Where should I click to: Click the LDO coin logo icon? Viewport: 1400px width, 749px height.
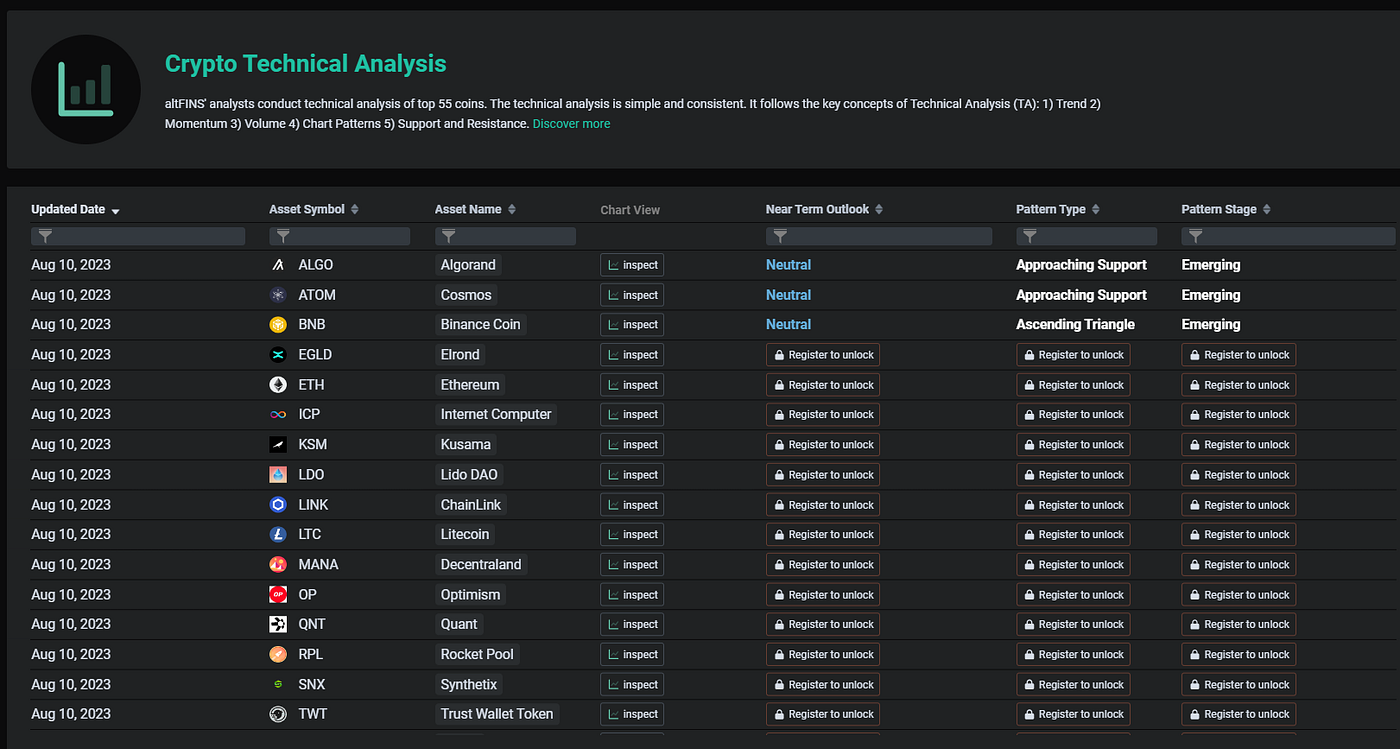[x=278, y=474]
